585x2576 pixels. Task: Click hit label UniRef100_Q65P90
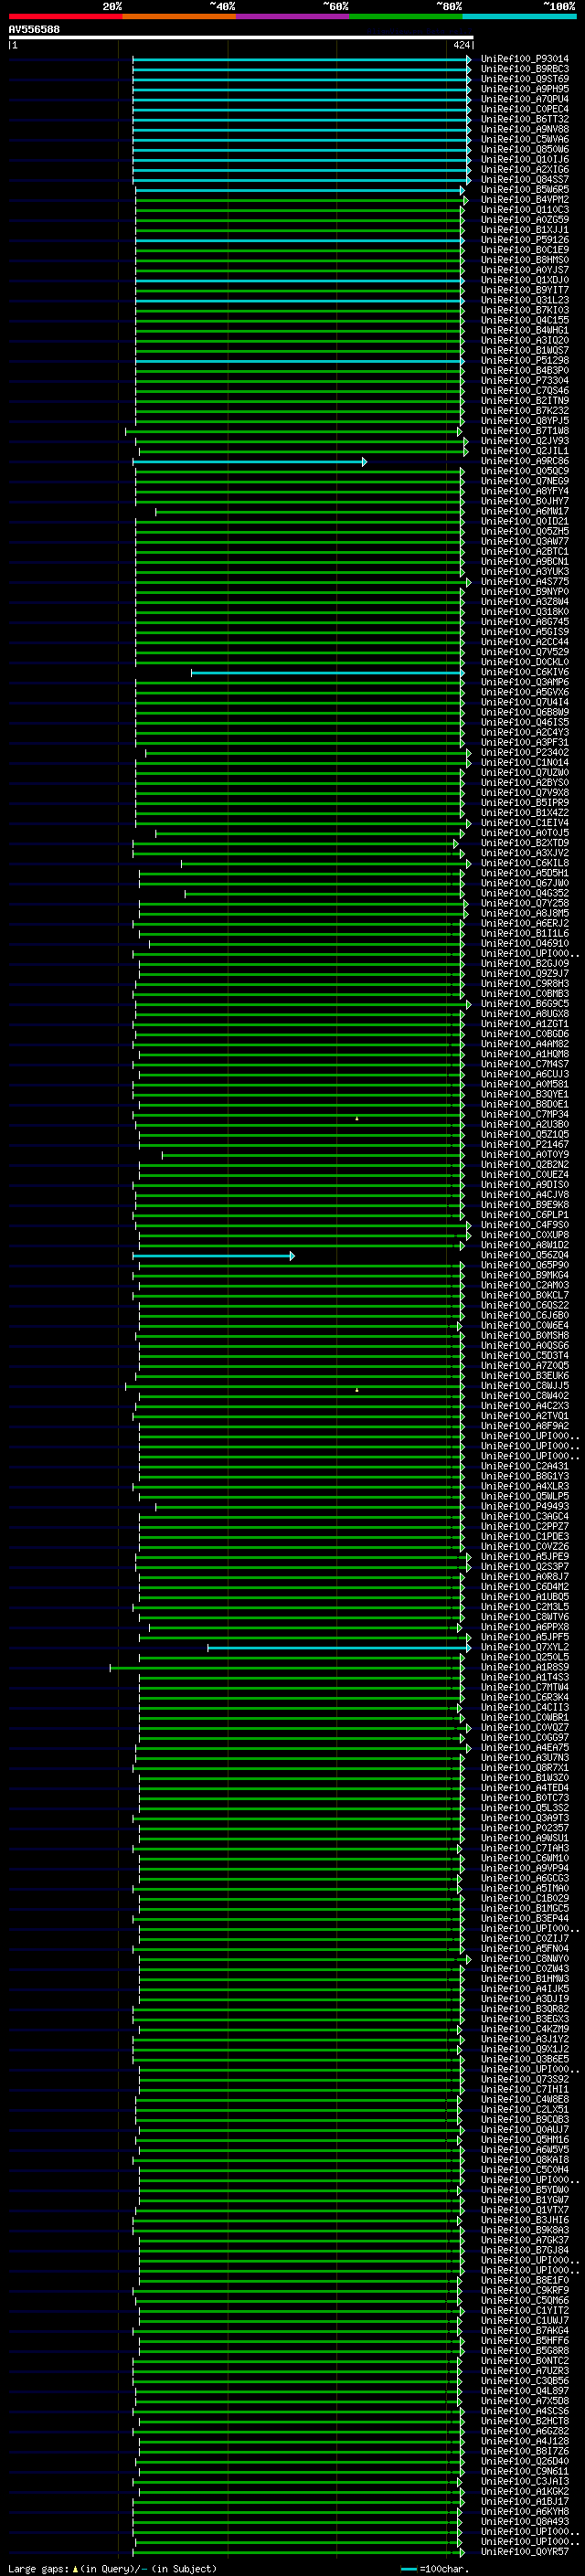(x=525, y=1265)
